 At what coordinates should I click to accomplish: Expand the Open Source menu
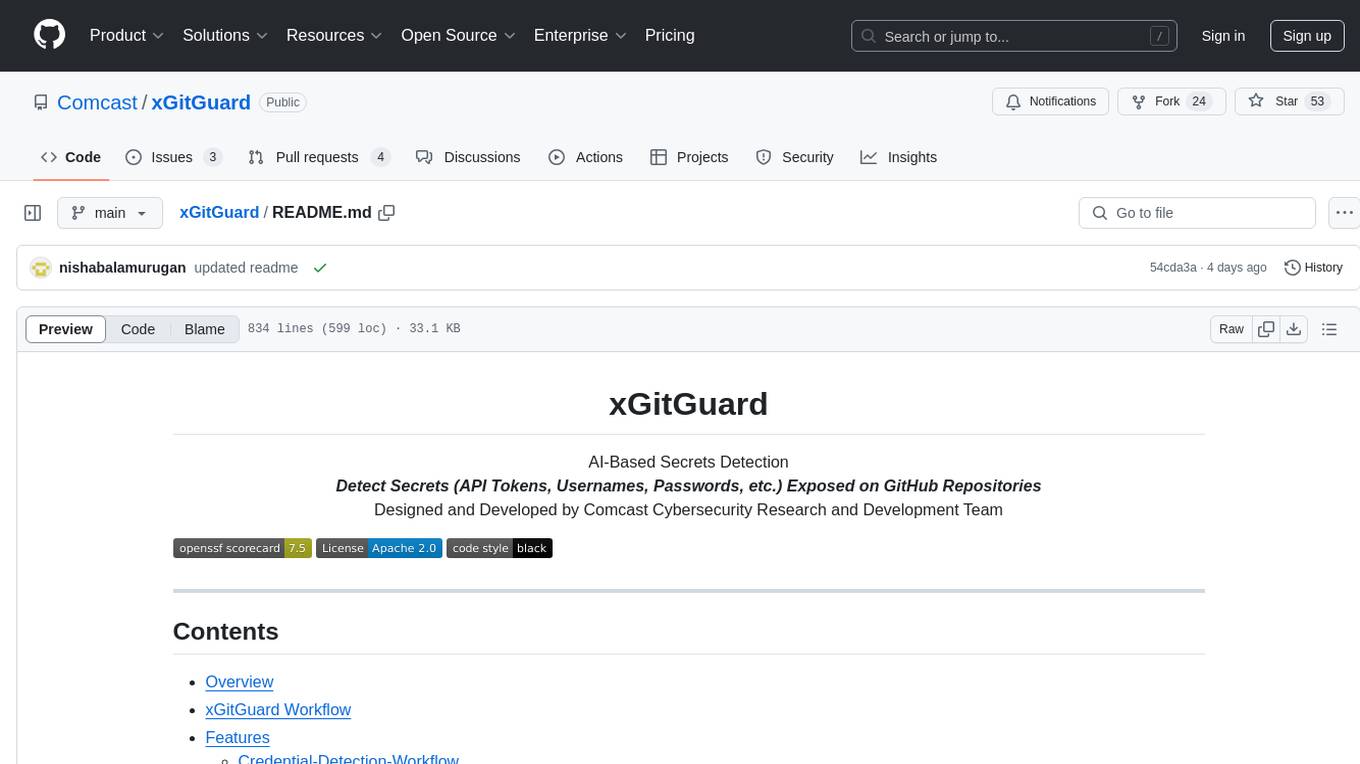(458, 35)
